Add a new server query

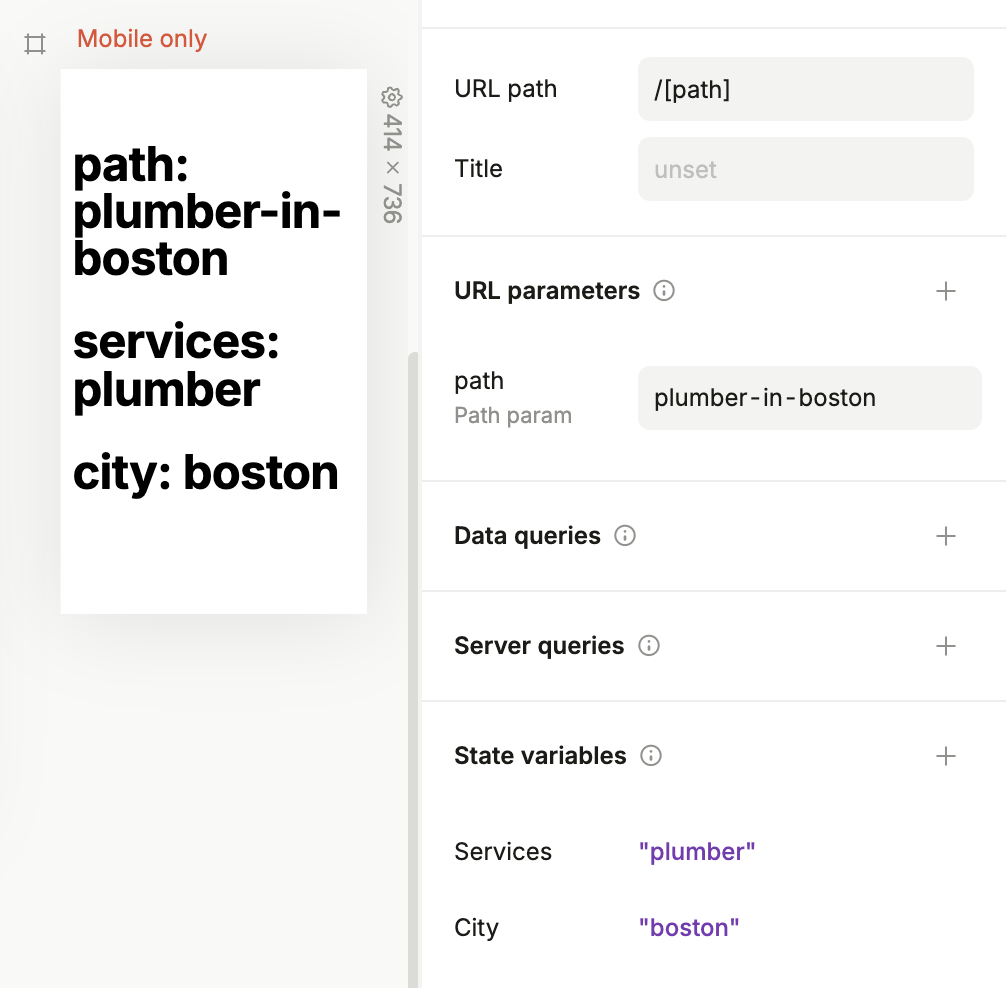[945, 646]
